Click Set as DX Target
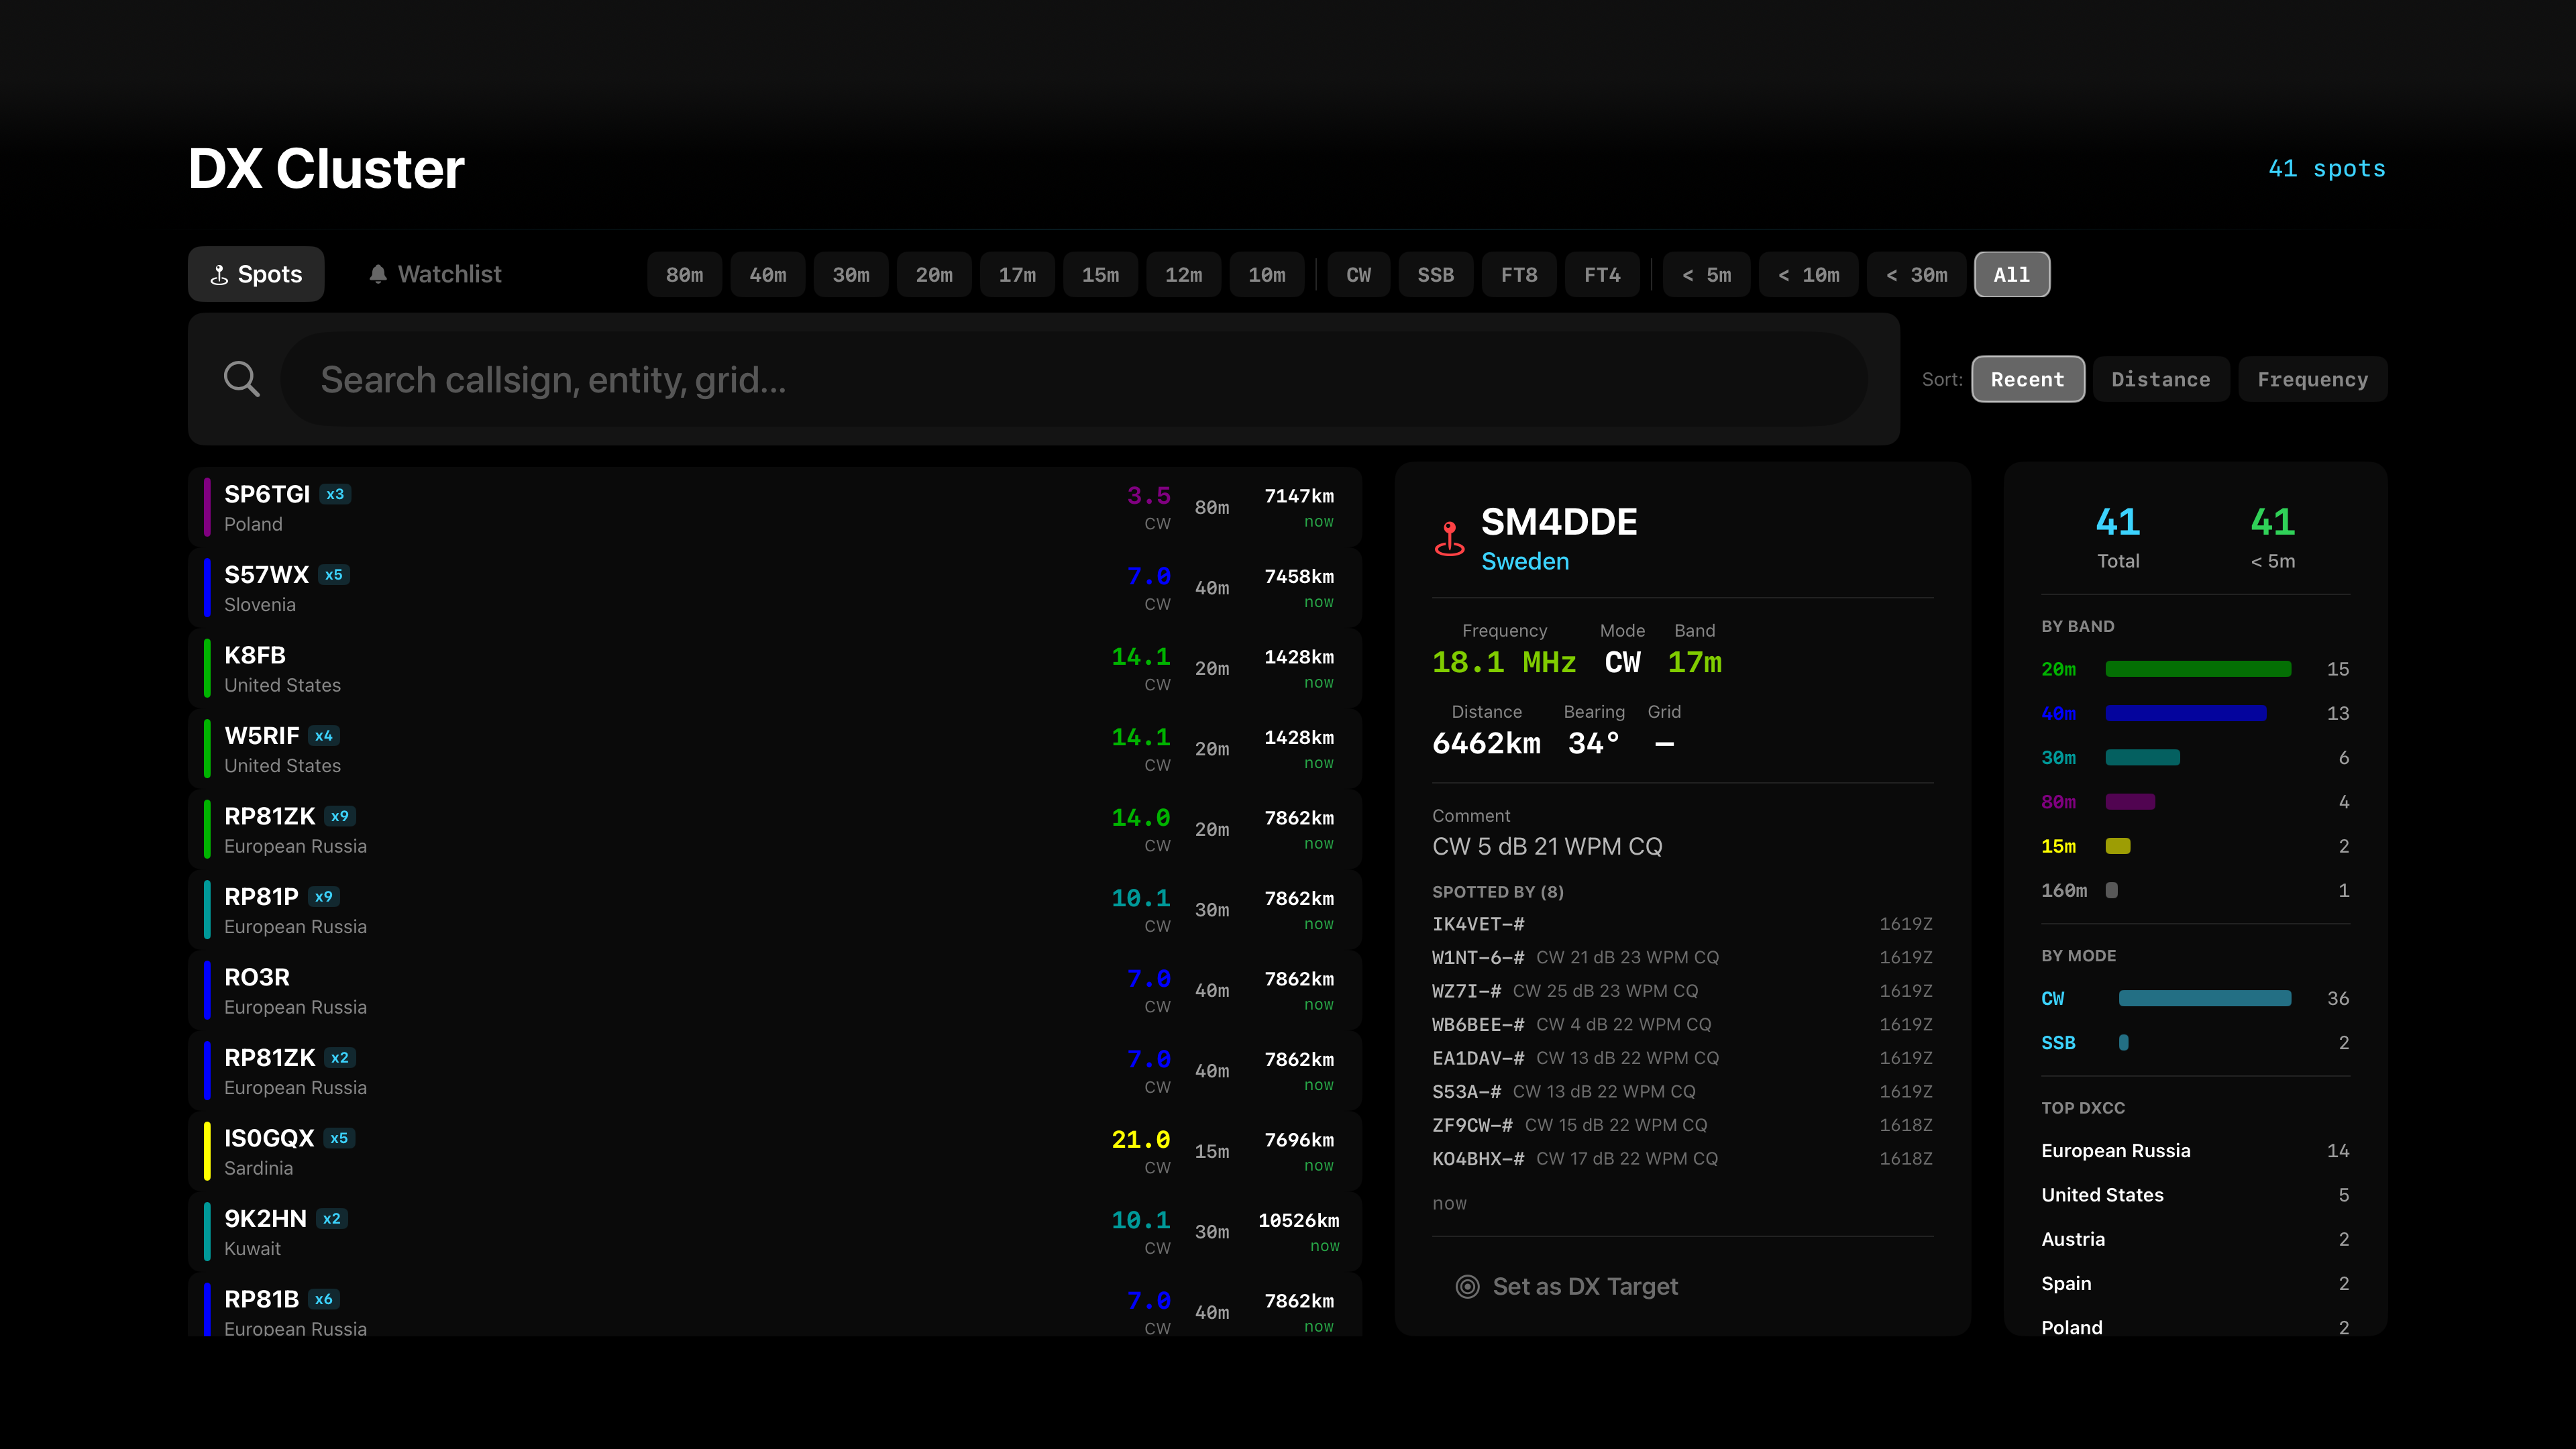Viewport: 2576px width, 1449px height. [1568, 1287]
